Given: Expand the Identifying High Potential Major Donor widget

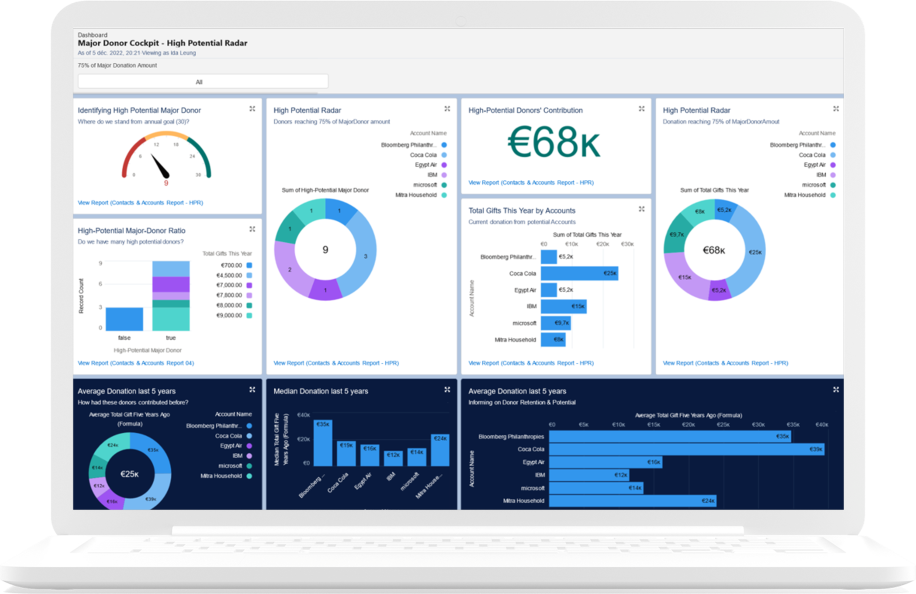Looking at the screenshot, I should 252,109.
